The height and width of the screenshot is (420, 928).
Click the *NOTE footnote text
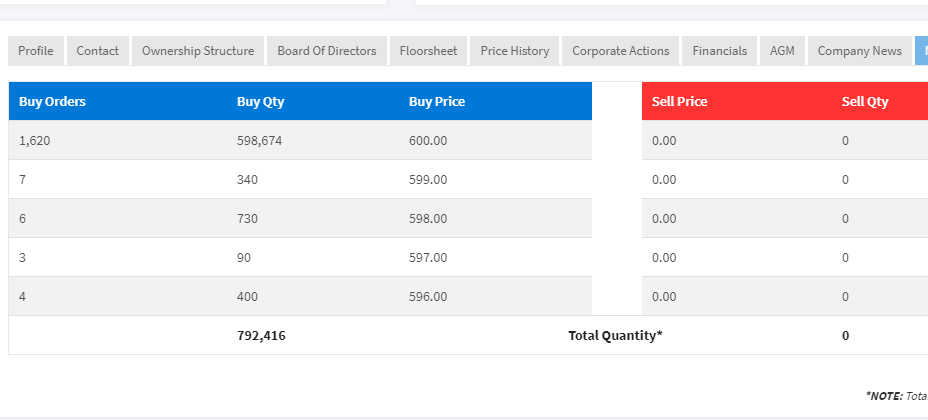(x=897, y=396)
